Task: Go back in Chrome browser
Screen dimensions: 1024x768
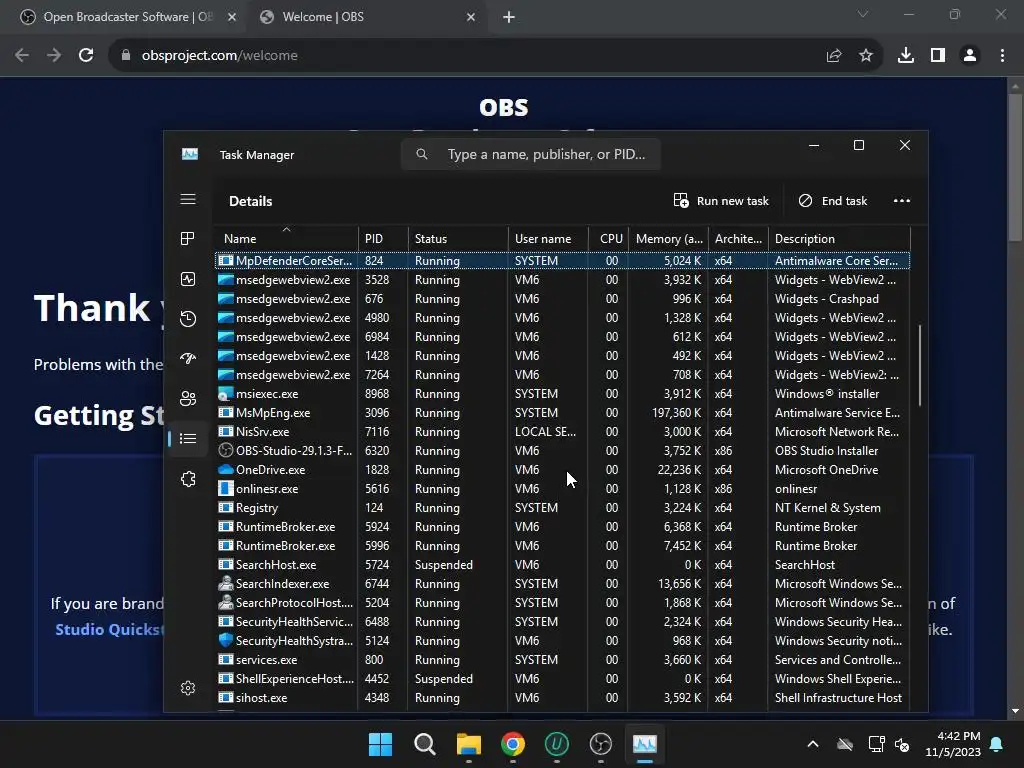Action: [22, 56]
